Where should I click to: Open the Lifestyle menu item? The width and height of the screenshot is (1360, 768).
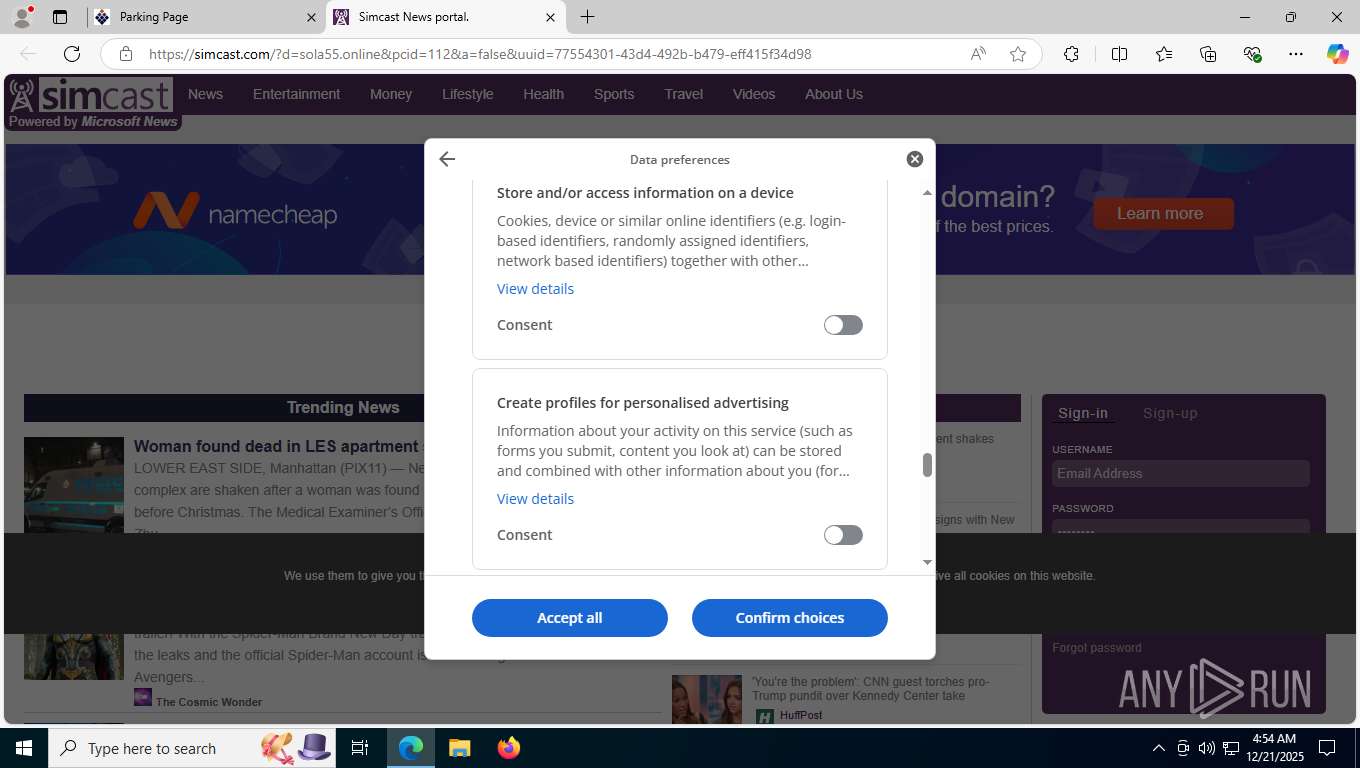(x=468, y=94)
